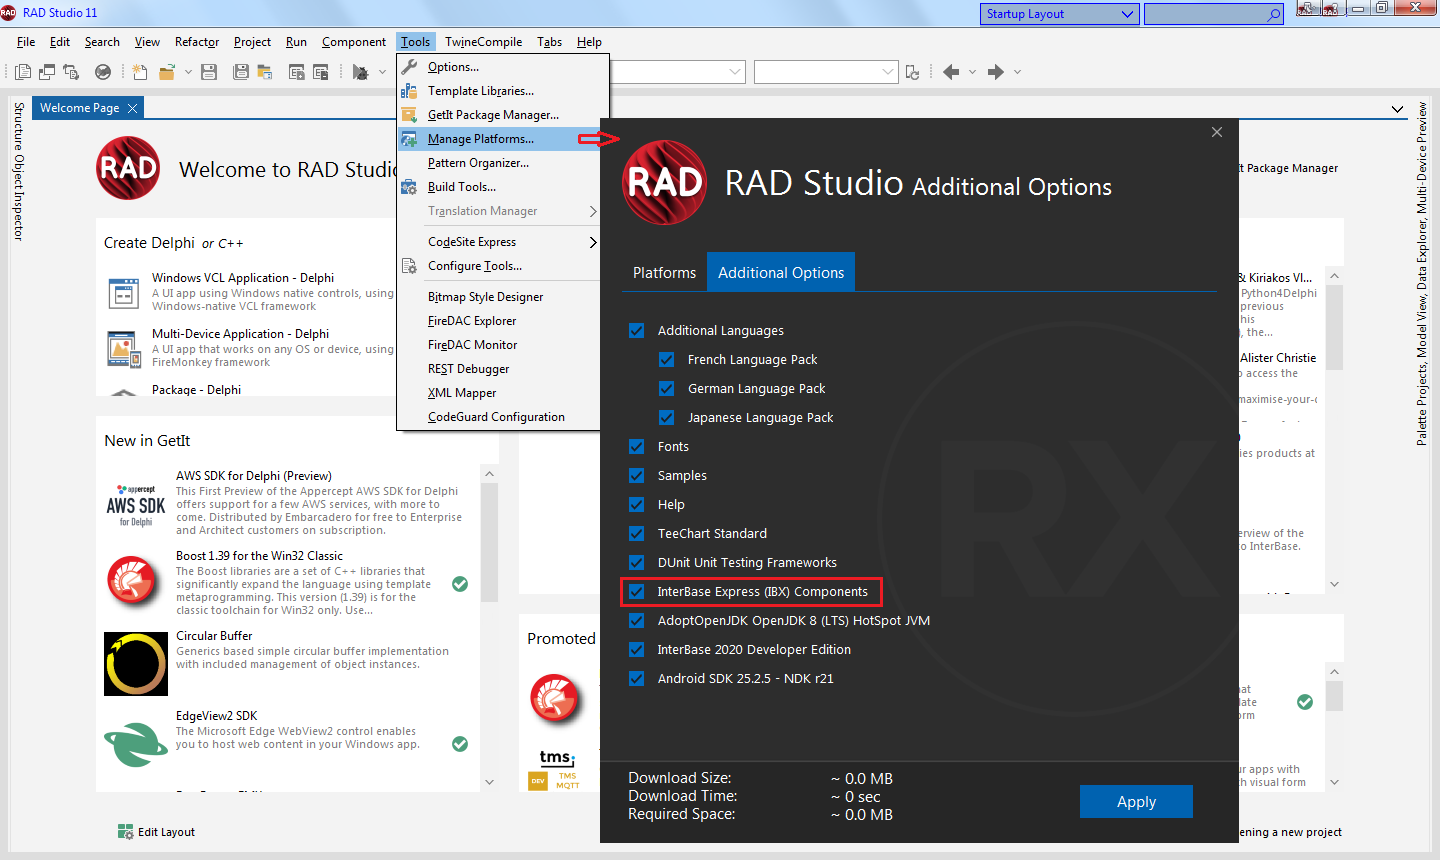Click the Open Project window-folder toolbar icon

[x=265, y=72]
